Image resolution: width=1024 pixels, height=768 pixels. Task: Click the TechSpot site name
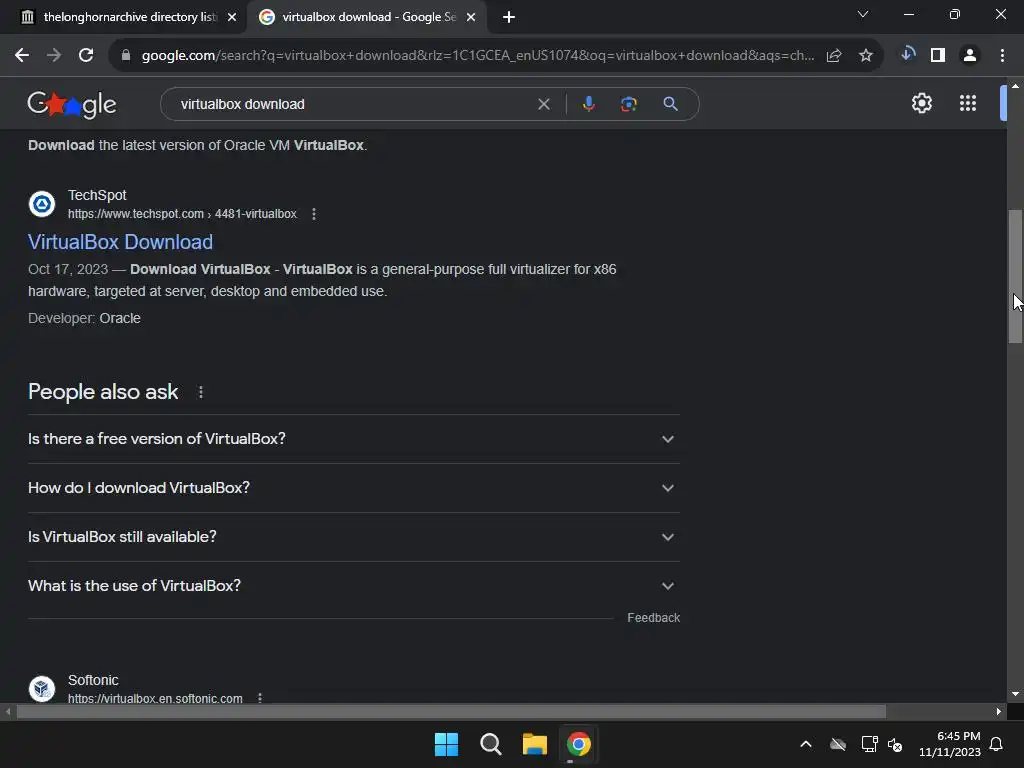[97, 195]
